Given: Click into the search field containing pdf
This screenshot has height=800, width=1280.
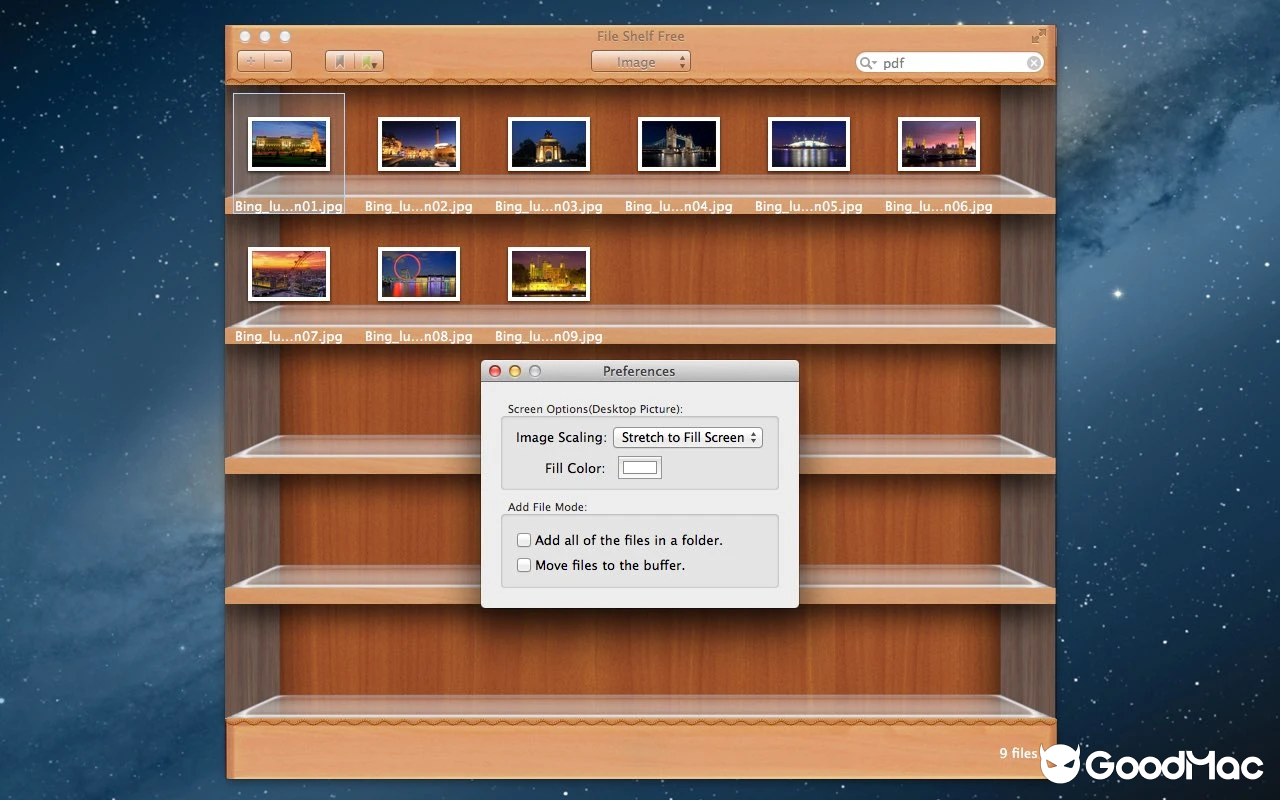Looking at the screenshot, I should pyautogui.click(x=950, y=63).
